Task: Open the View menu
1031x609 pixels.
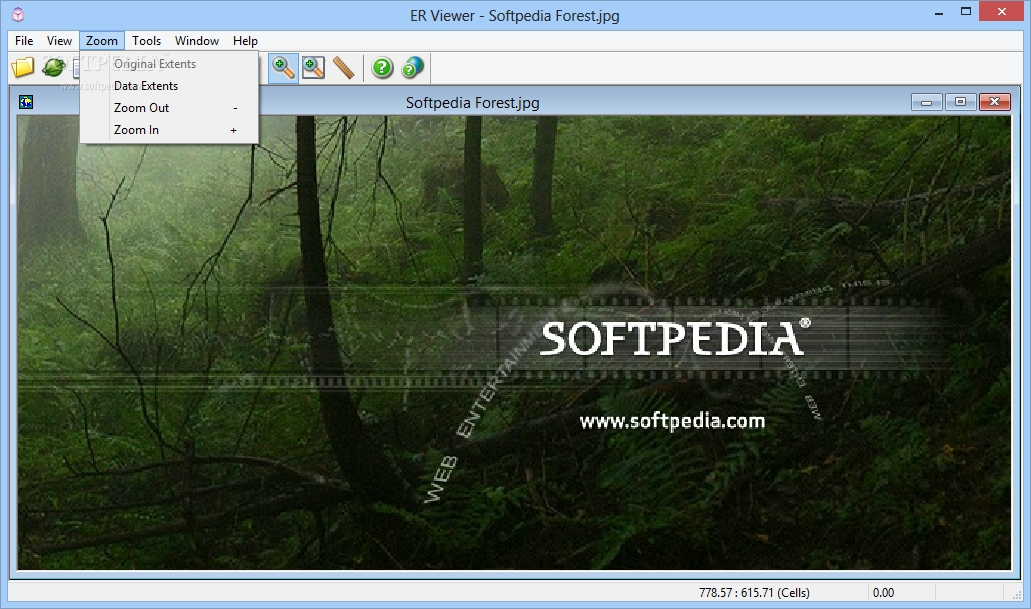Action: pyautogui.click(x=59, y=41)
